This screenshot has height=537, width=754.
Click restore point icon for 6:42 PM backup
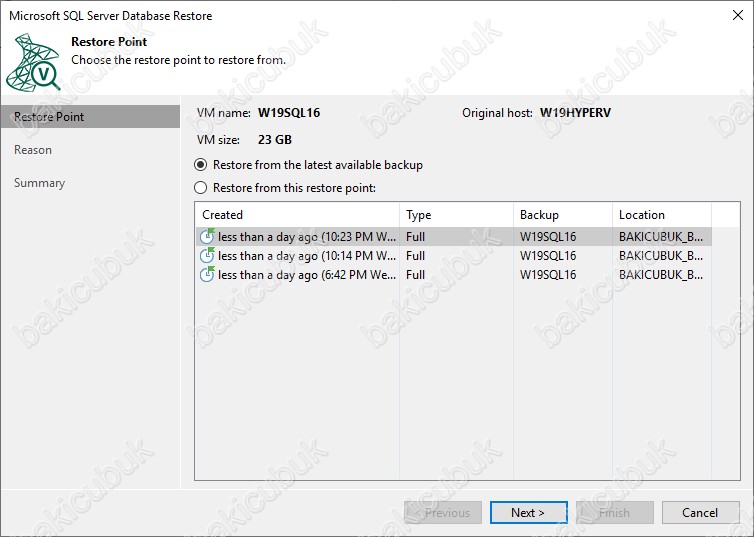(207, 275)
